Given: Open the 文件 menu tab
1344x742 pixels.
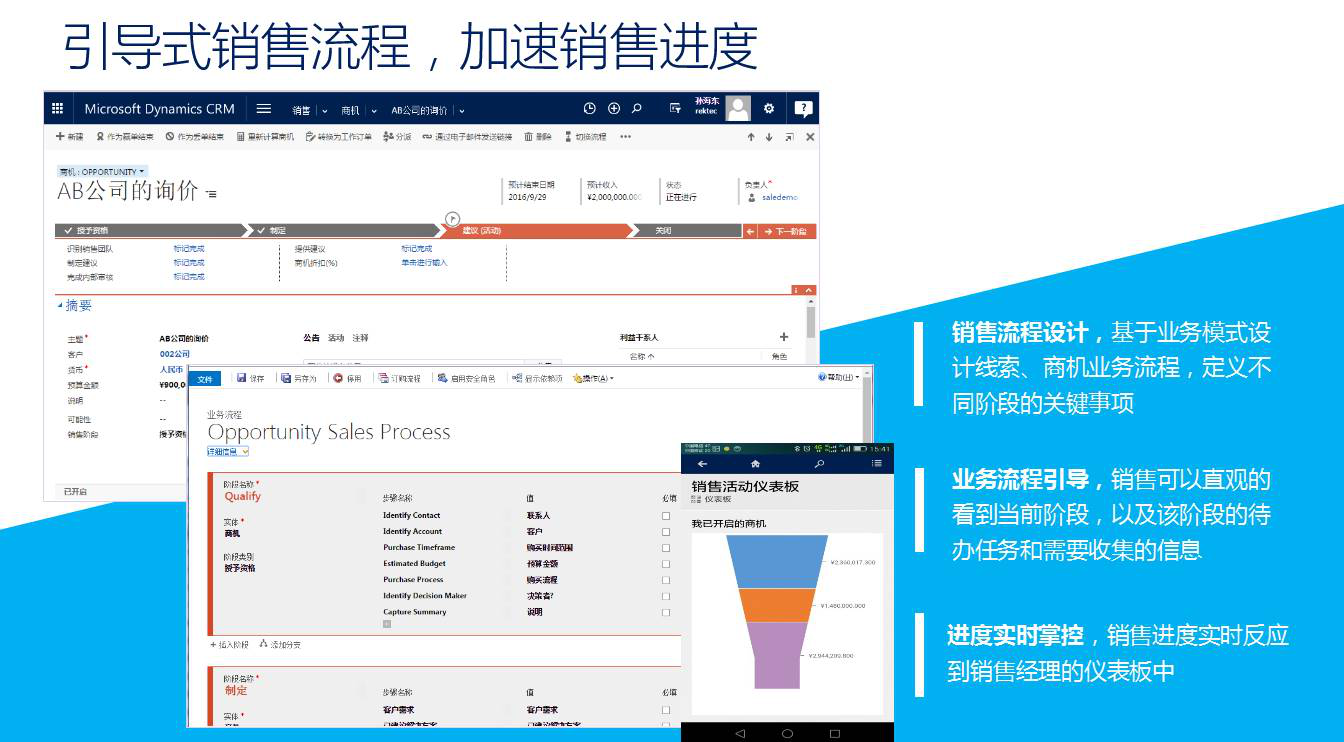Looking at the screenshot, I should pyautogui.click(x=205, y=379).
